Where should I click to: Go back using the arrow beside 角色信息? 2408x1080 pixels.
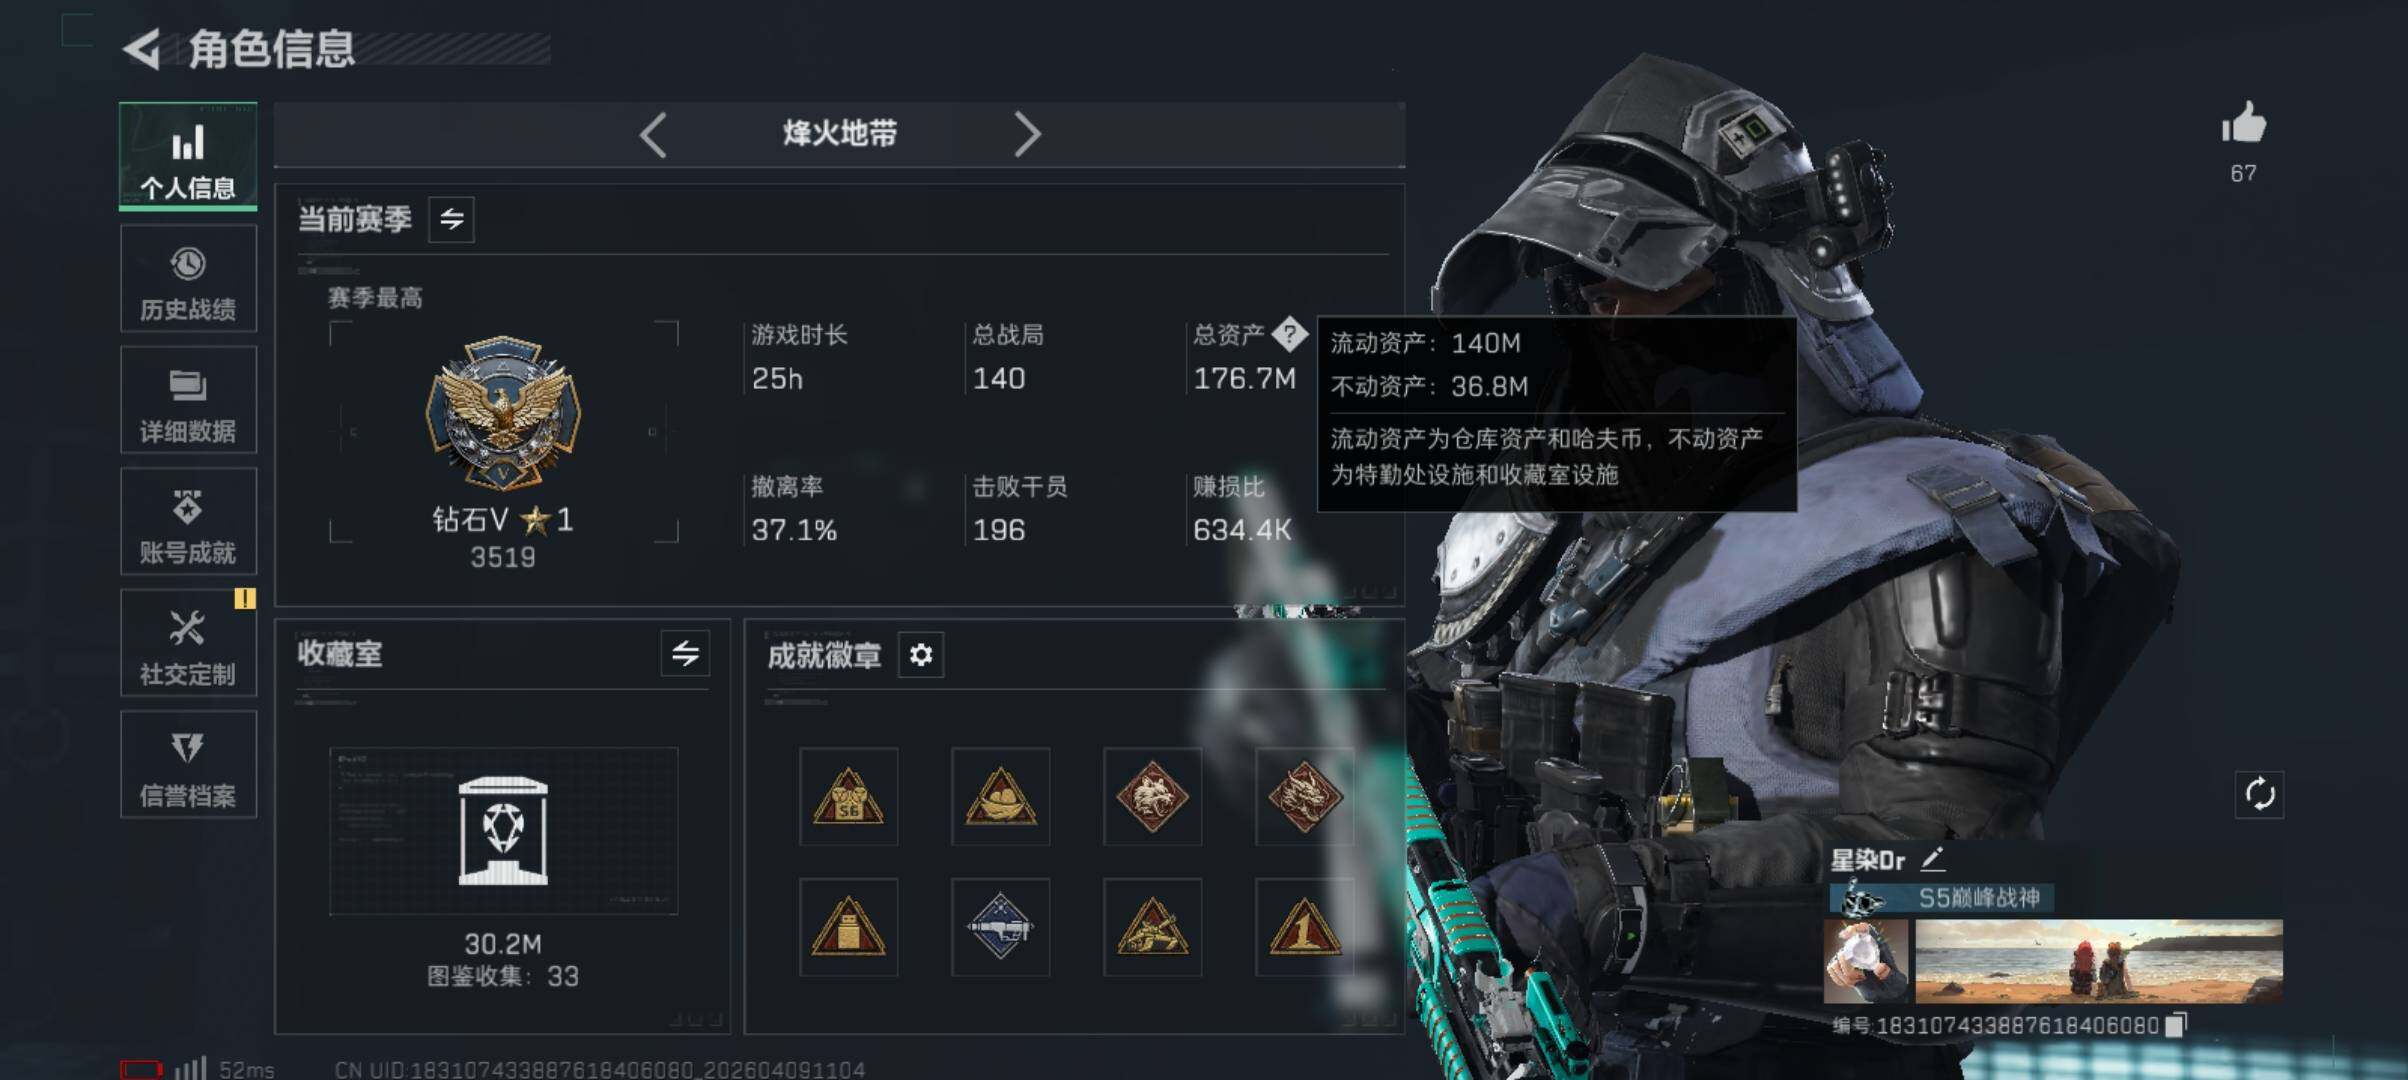click(x=142, y=48)
